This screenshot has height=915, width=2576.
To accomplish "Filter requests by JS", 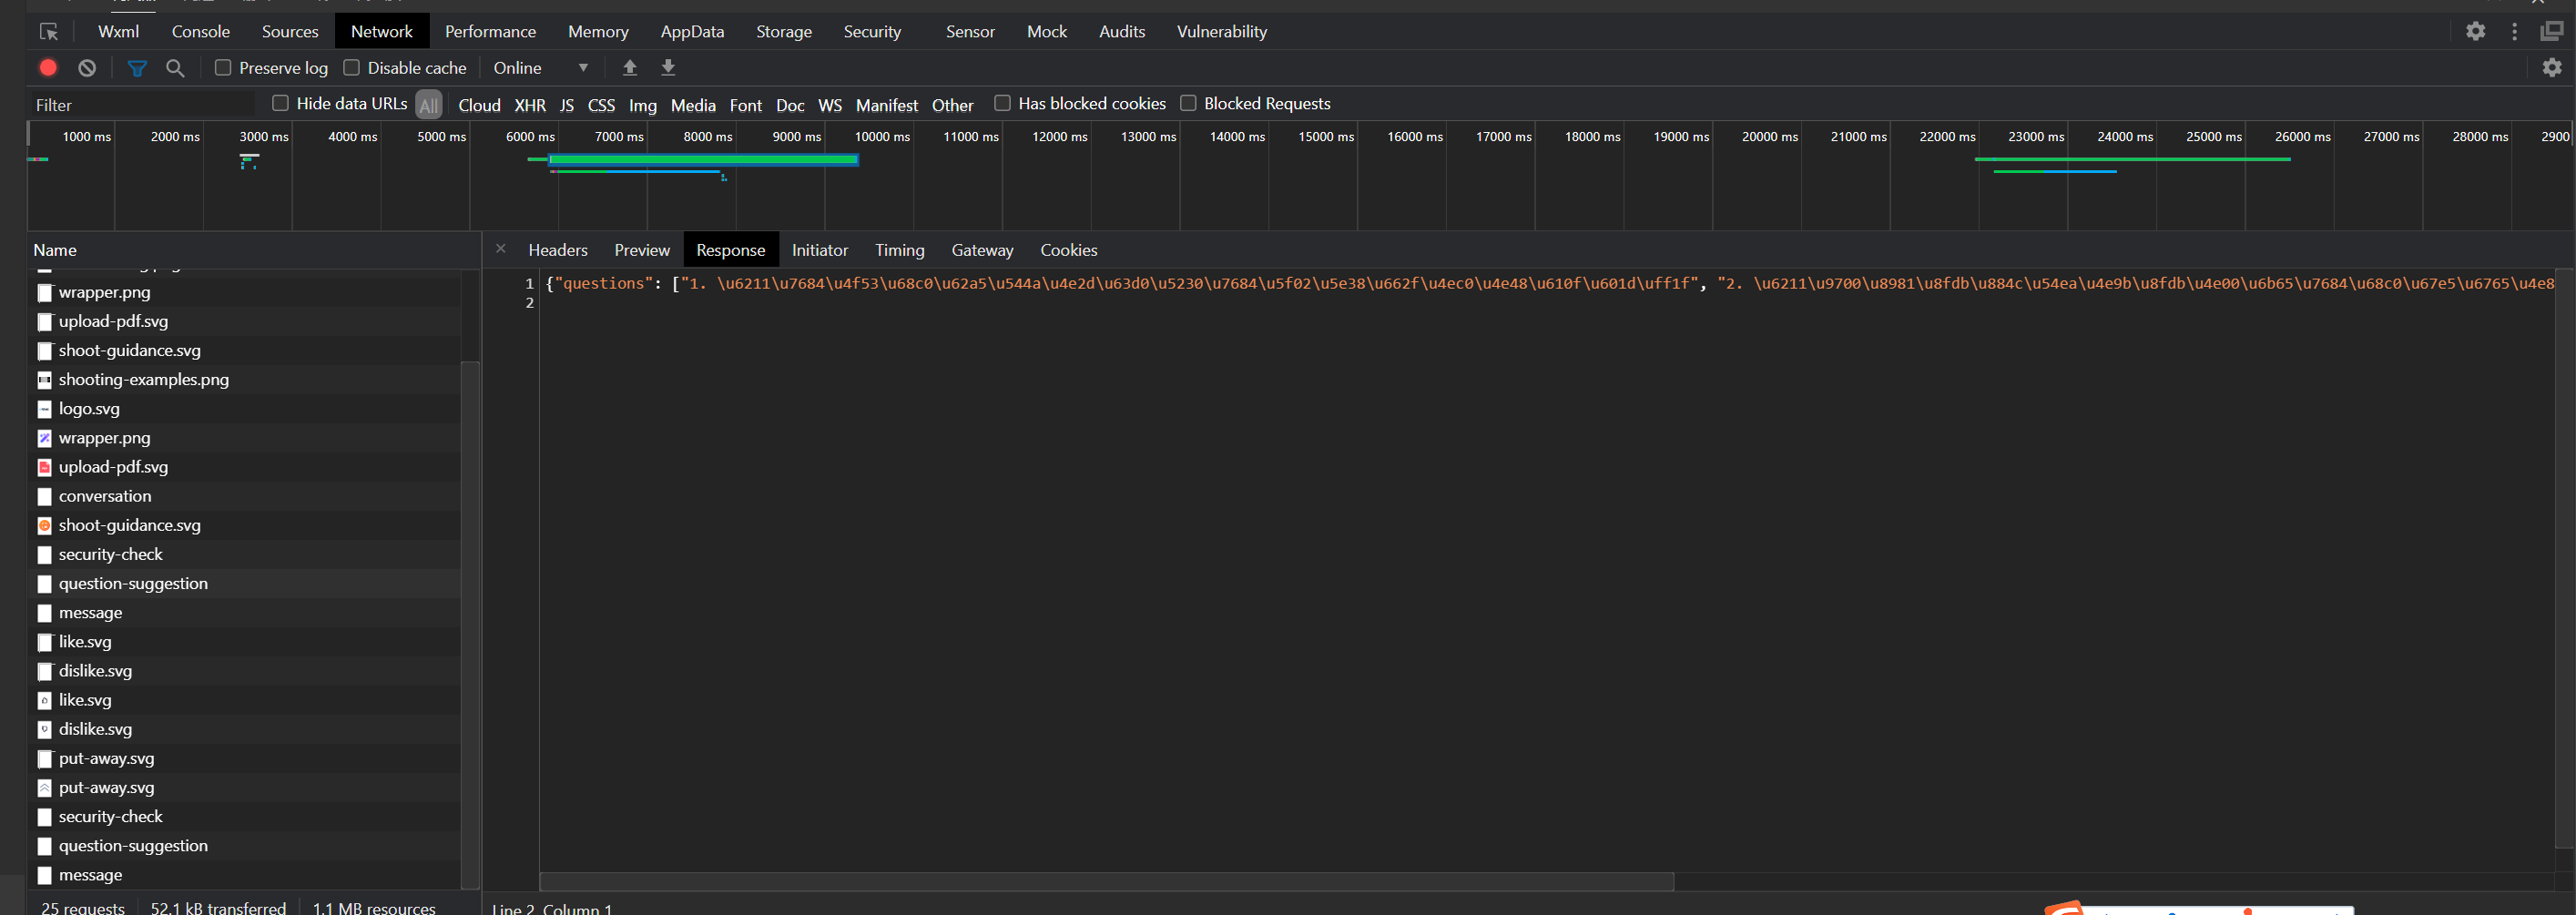I will 567,105.
